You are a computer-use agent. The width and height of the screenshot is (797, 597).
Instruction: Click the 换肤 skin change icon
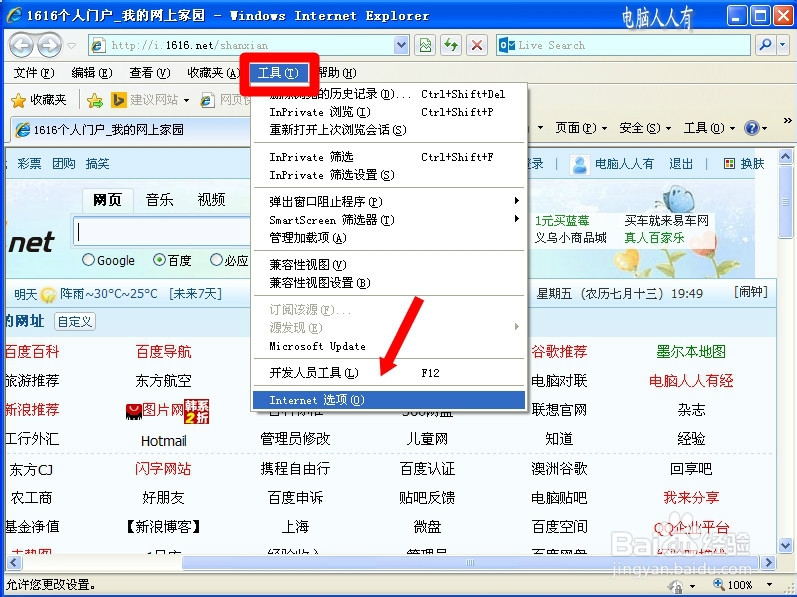click(x=729, y=164)
